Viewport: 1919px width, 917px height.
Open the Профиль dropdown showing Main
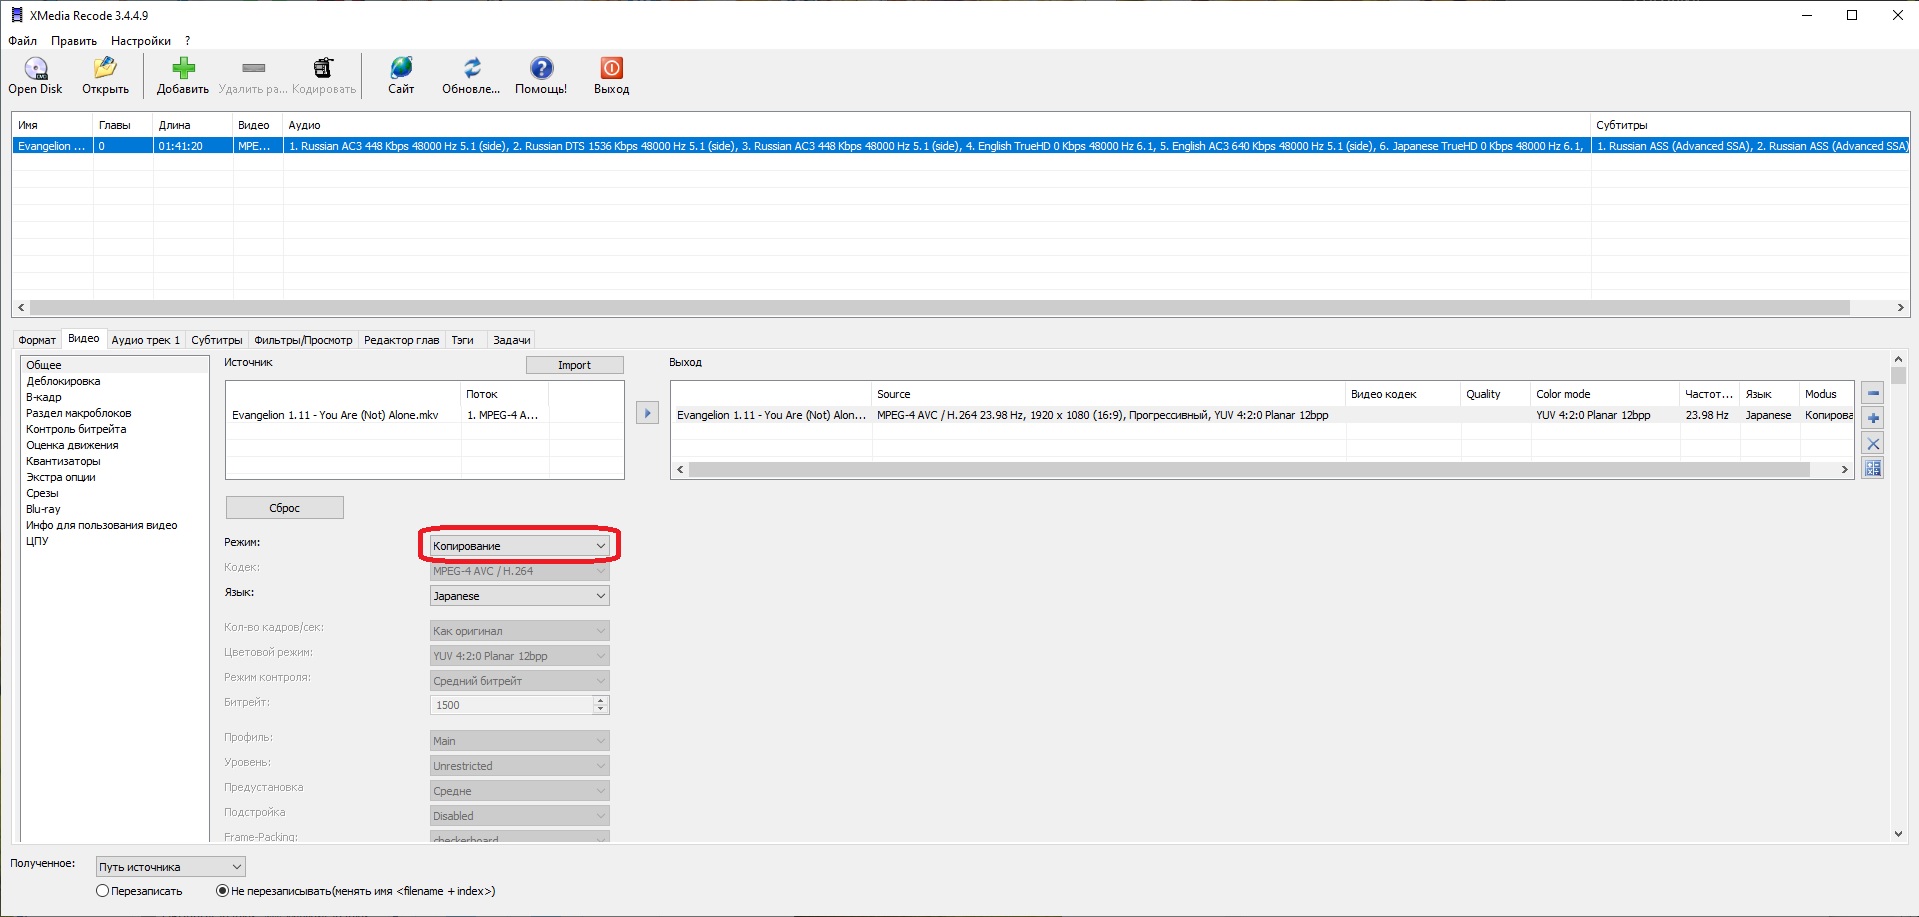519,741
